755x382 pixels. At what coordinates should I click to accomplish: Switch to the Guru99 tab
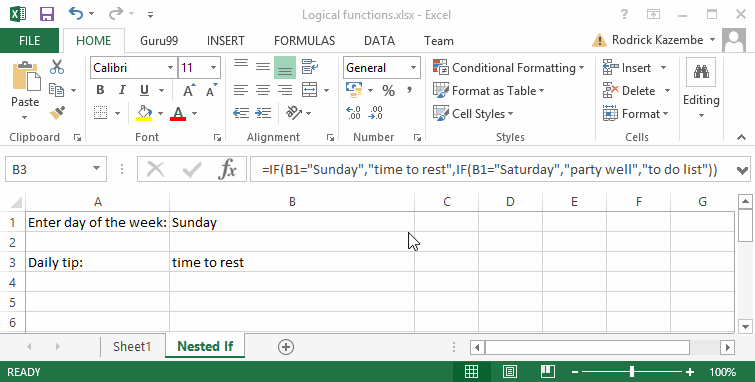coord(159,41)
